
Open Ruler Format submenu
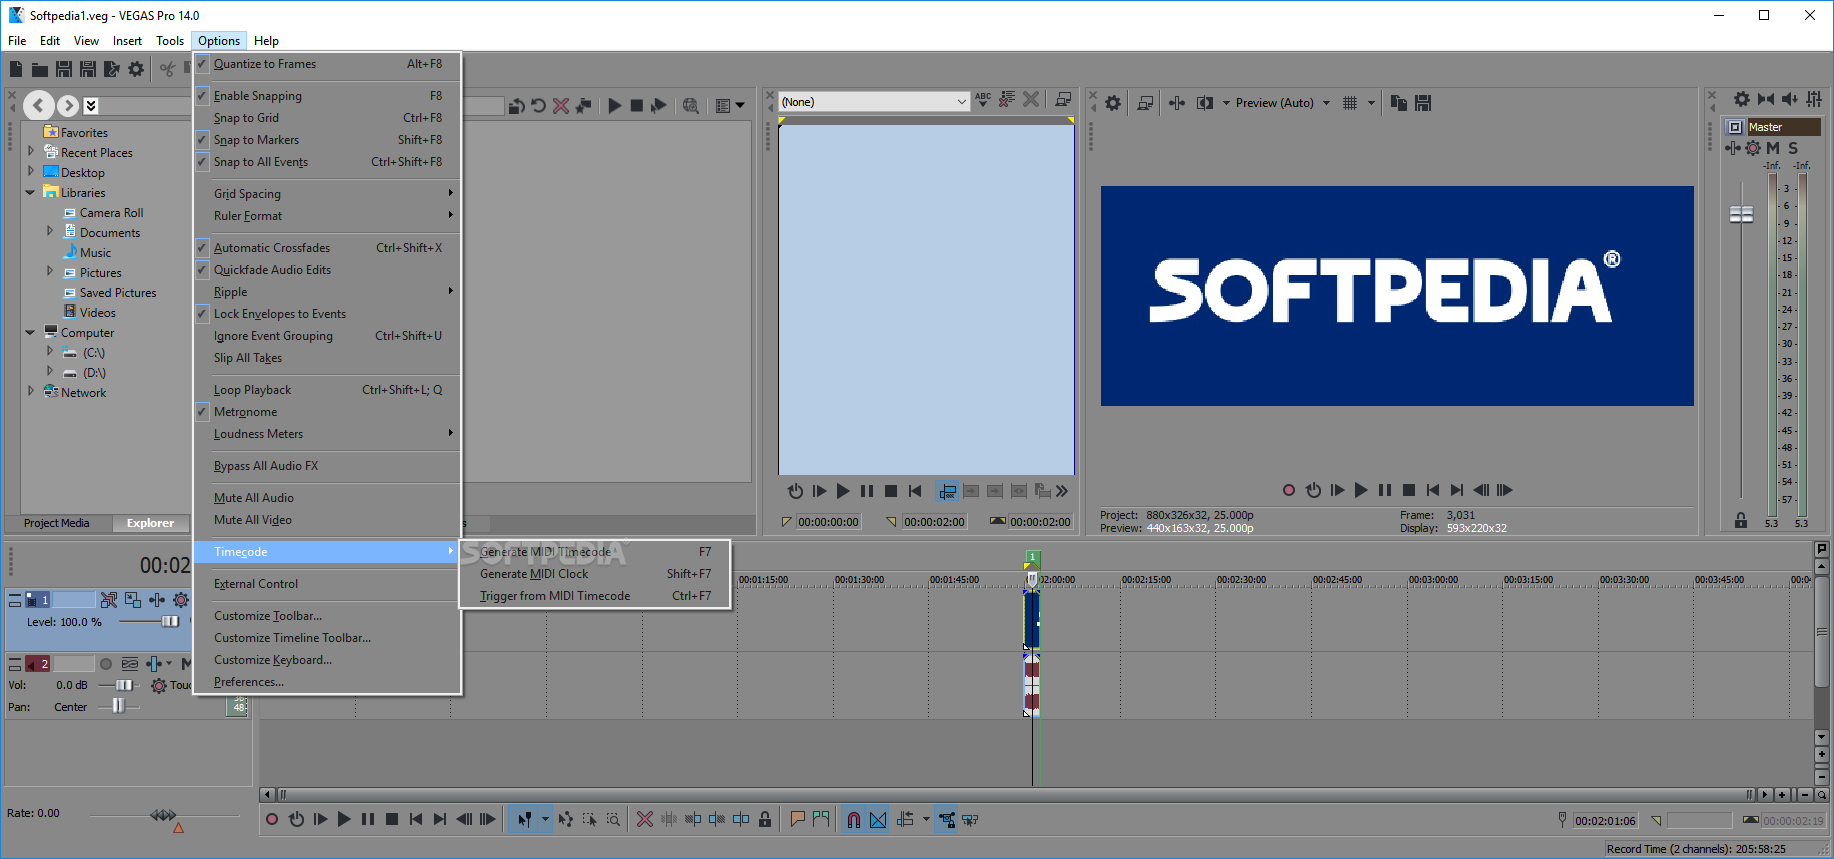[x=327, y=216]
